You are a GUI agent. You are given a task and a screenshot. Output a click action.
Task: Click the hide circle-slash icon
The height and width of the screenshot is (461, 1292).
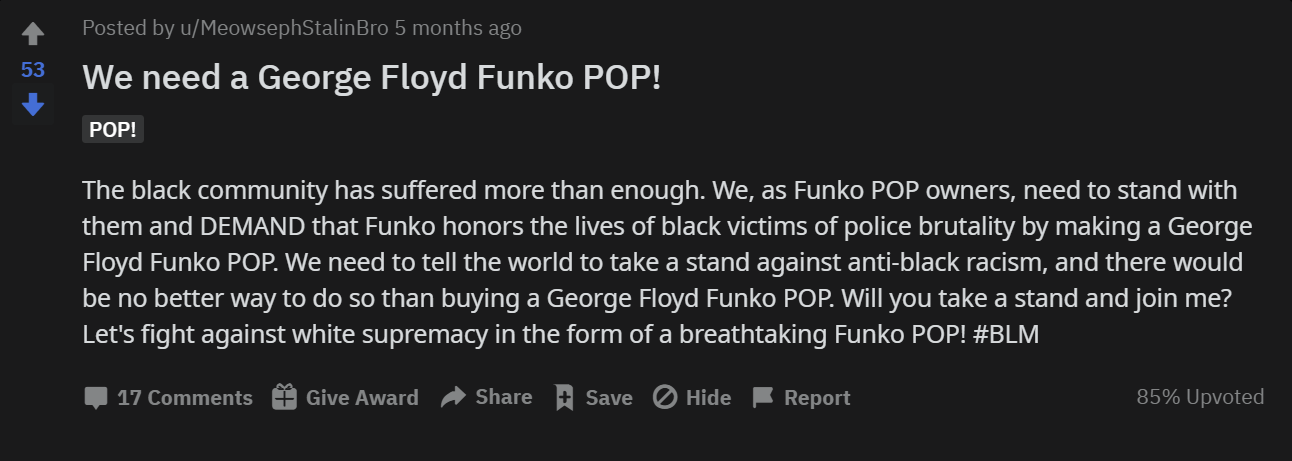point(665,397)
